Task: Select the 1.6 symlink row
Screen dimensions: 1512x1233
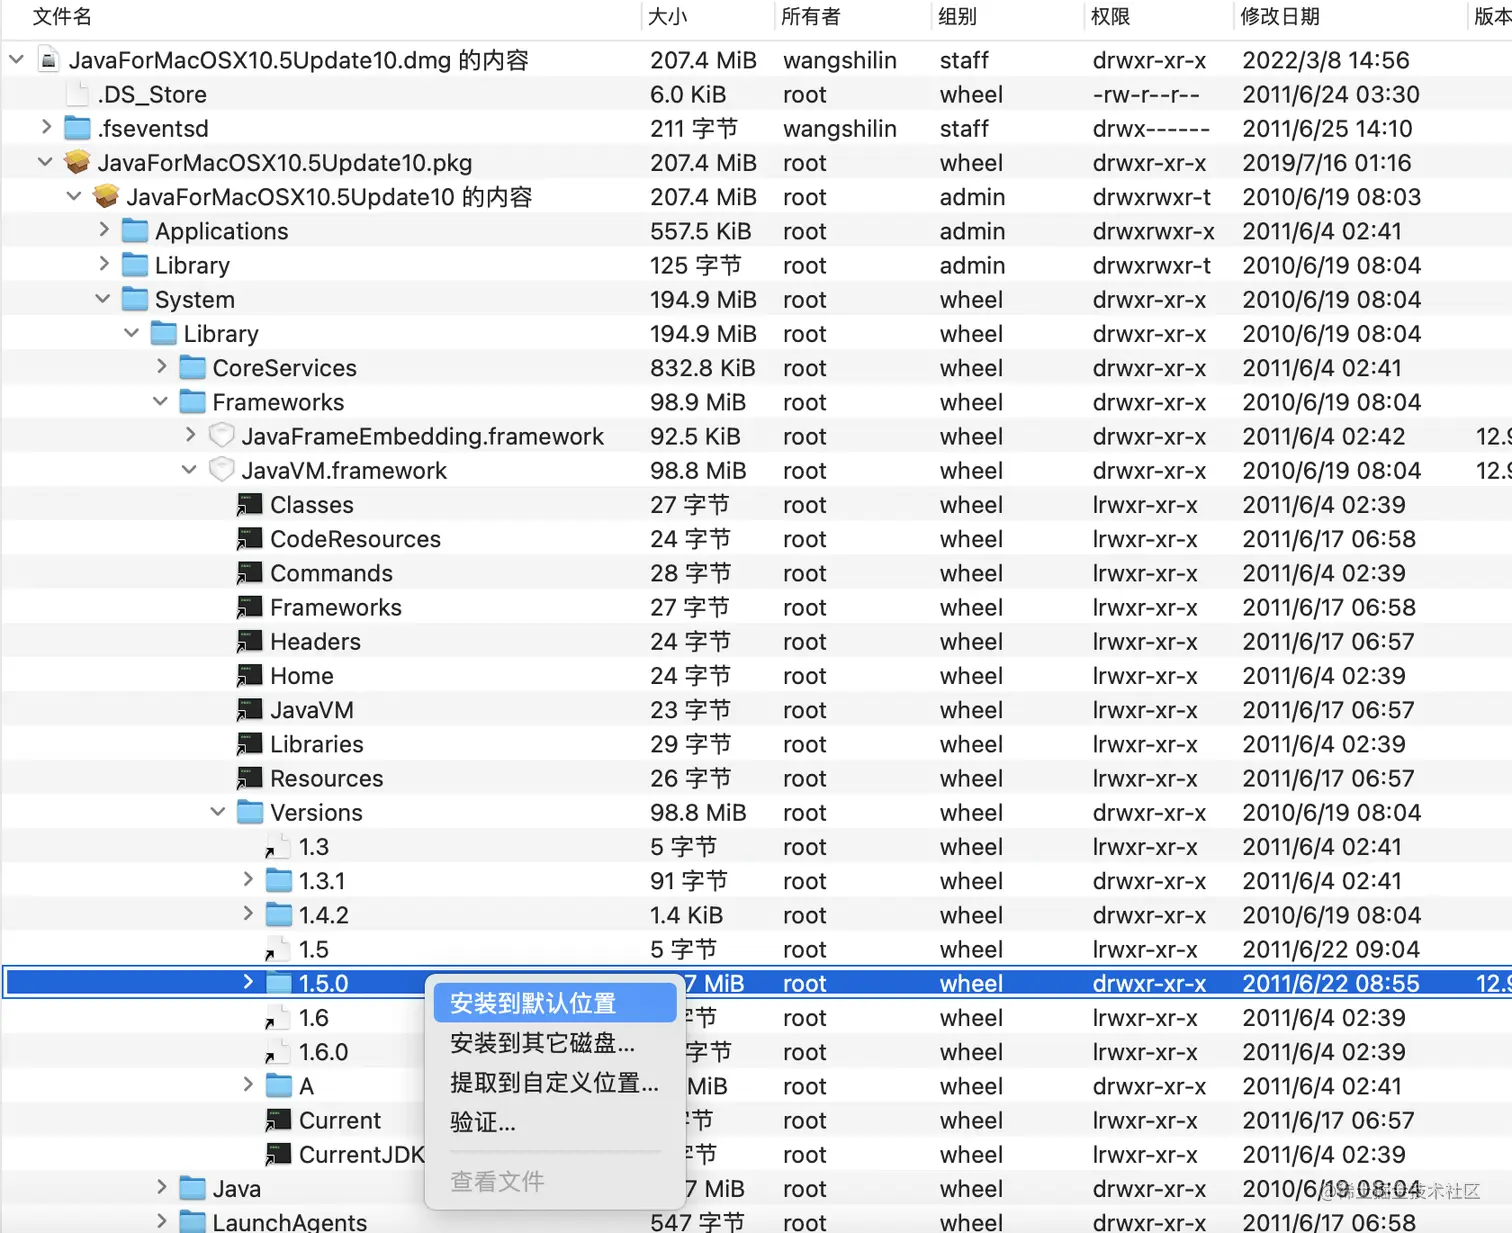Action: point(756,1018)
